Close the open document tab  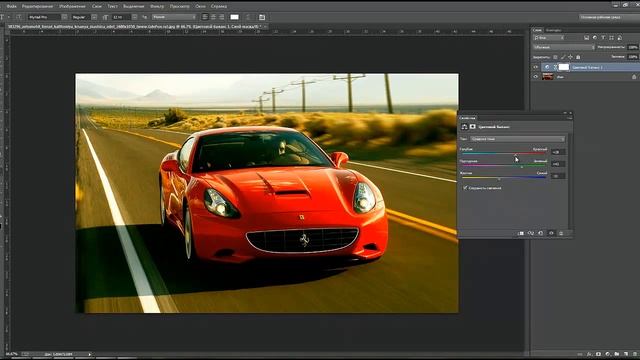(x=265, y=27)
